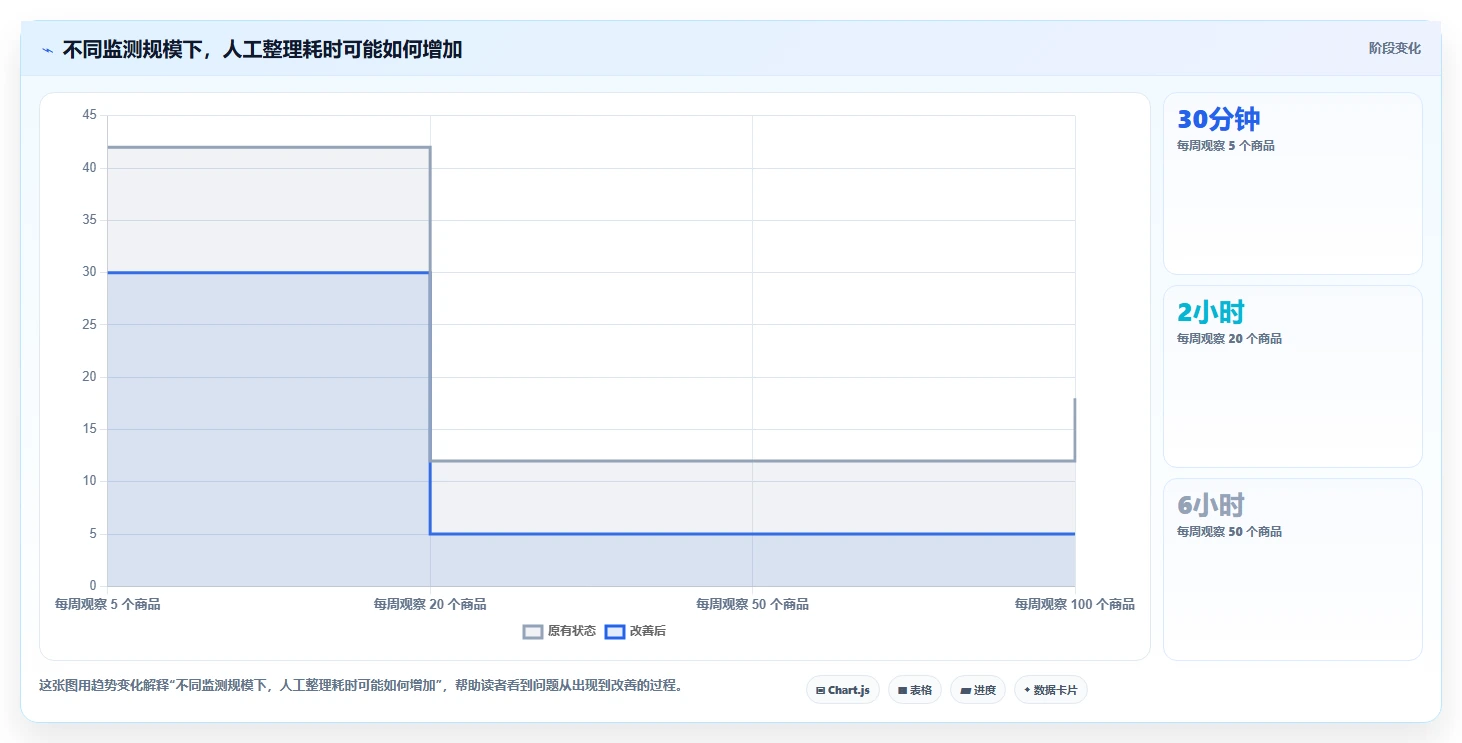Screen dimensions: 1462x743
Task: Click the blue 改善后 line at value 30
Action: point(268,272)
